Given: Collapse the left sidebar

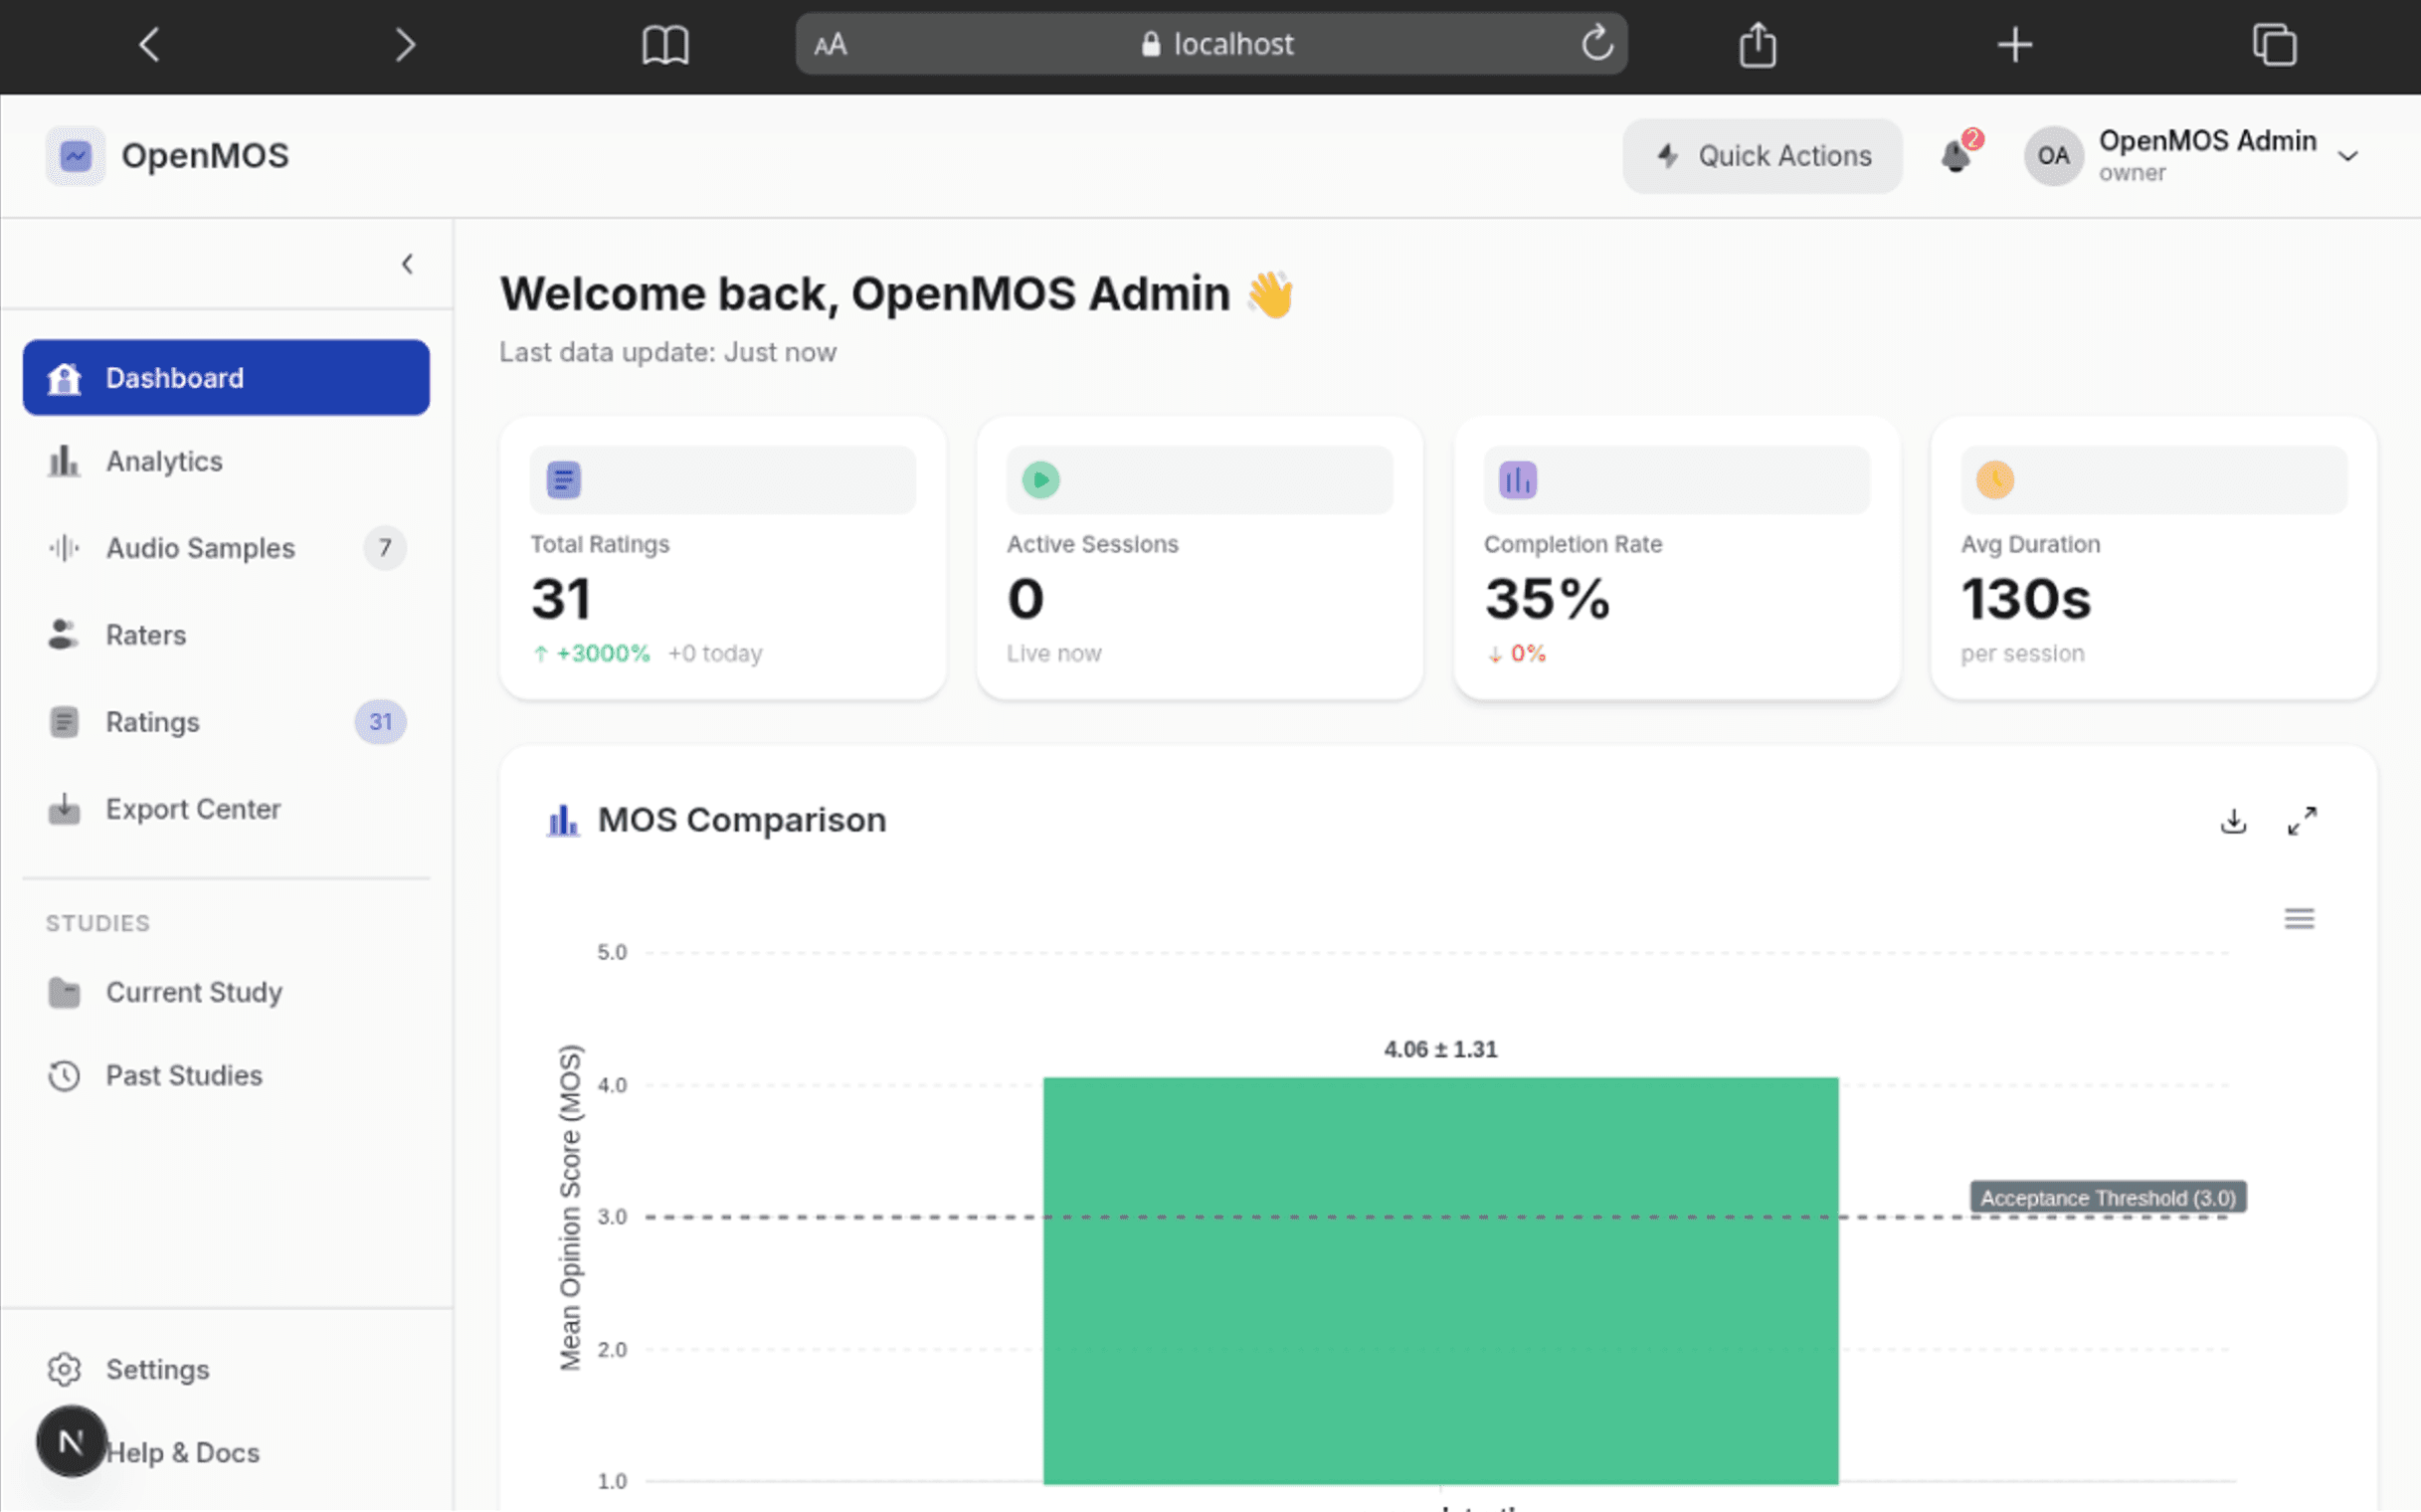Looking at the screenshot, I should tap(408, 263).
